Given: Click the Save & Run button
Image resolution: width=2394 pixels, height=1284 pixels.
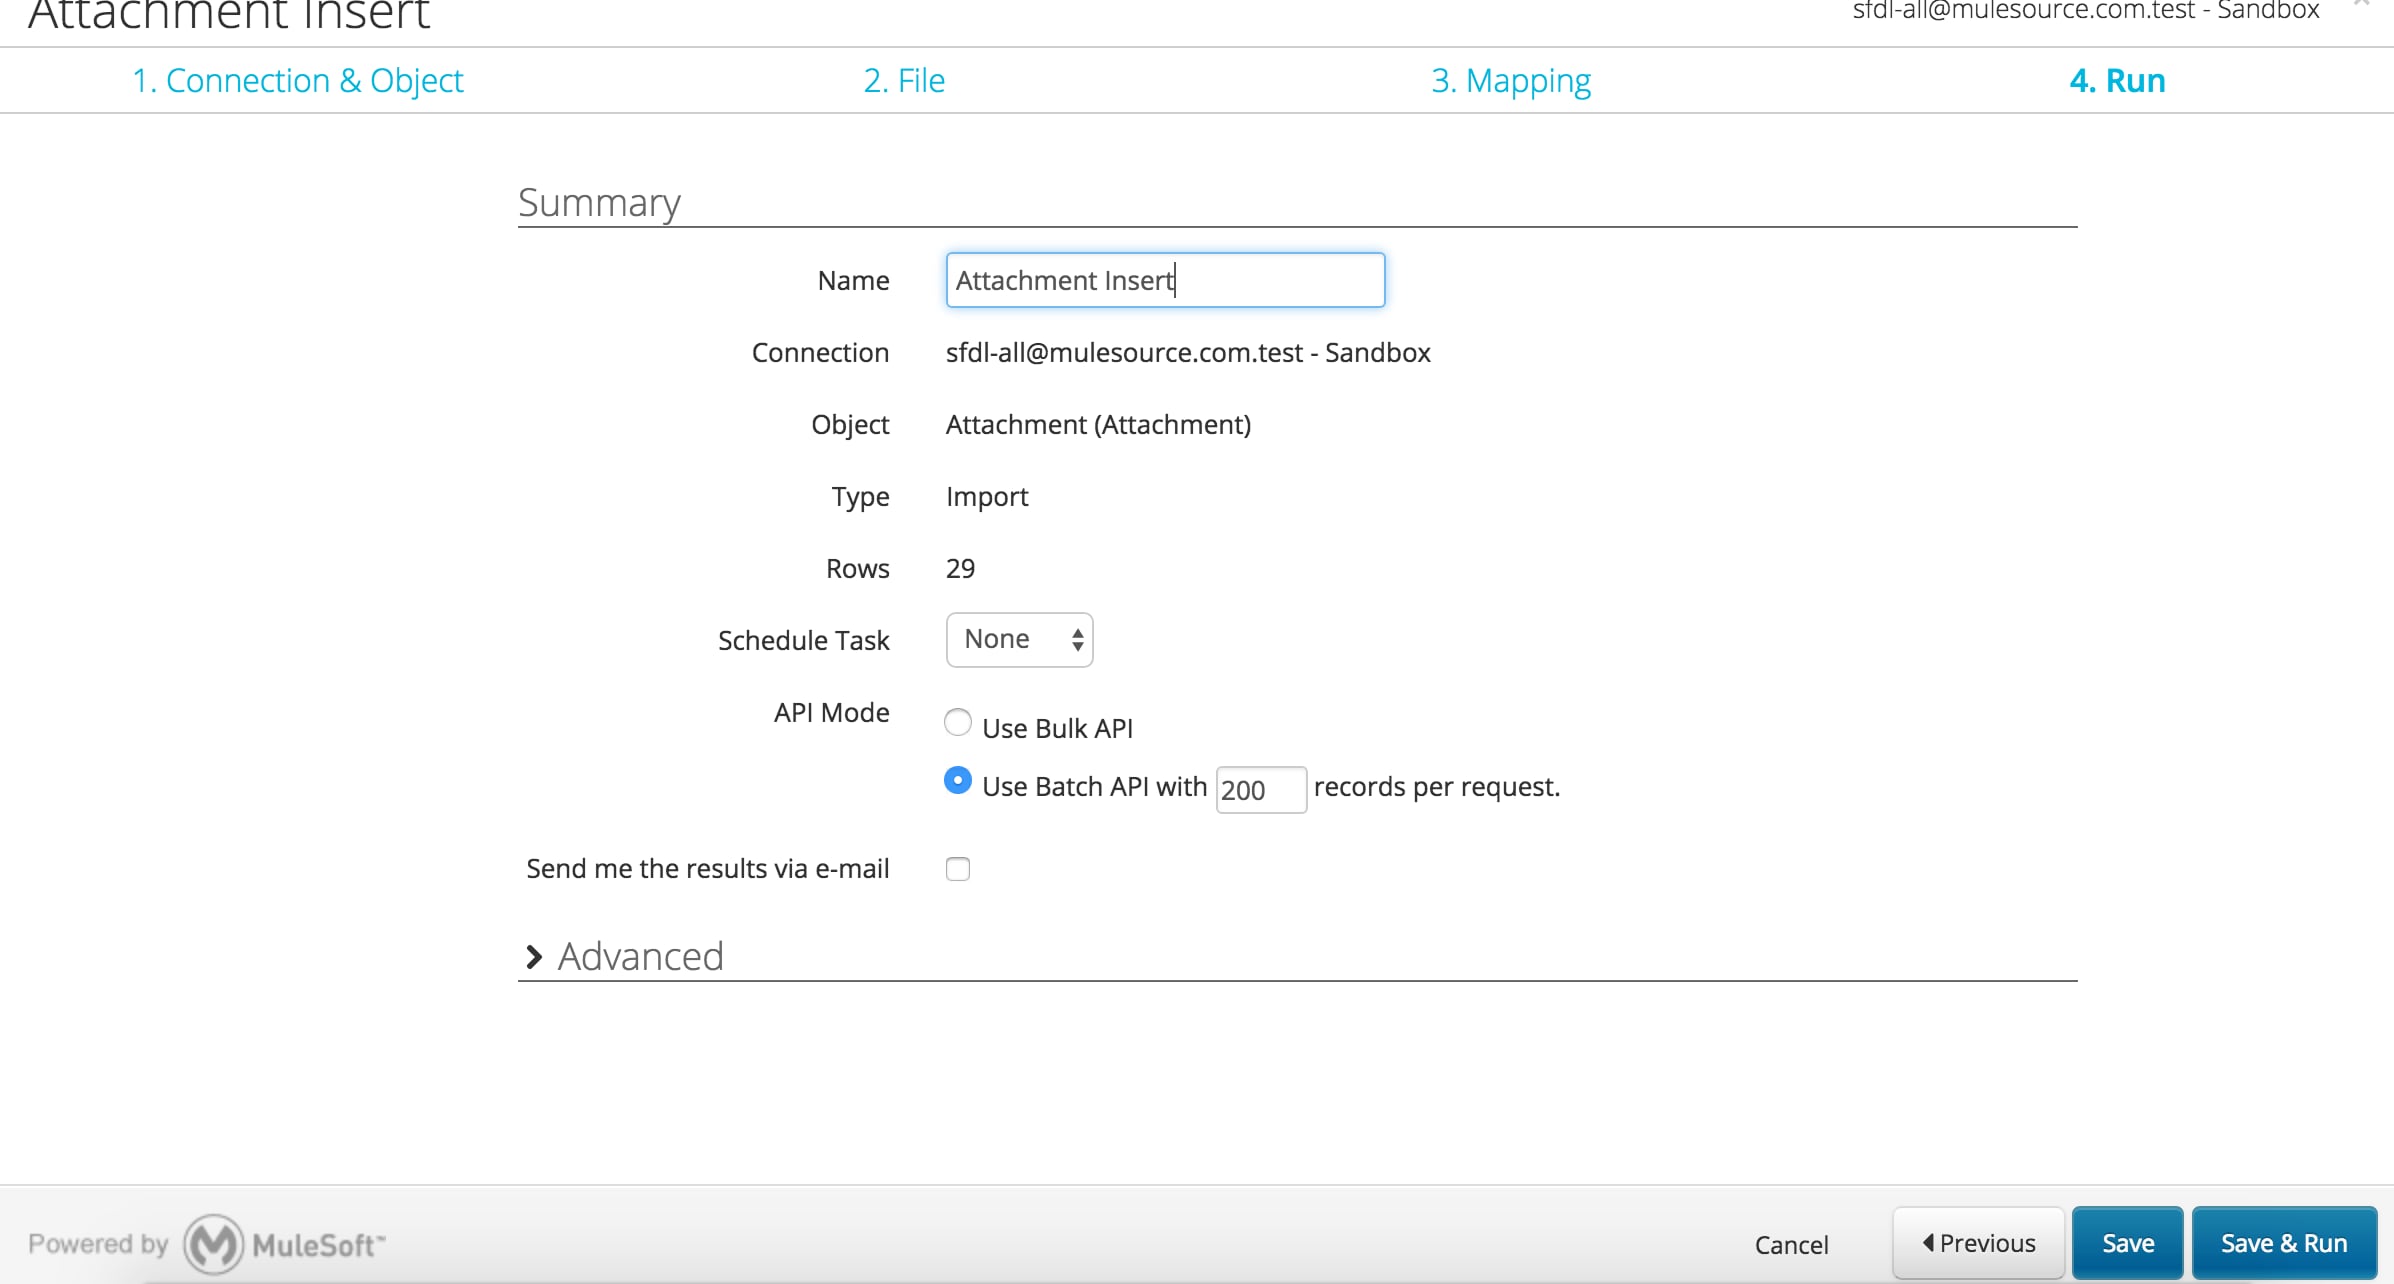Looking at the screenshot, I should (2284, 1243).
